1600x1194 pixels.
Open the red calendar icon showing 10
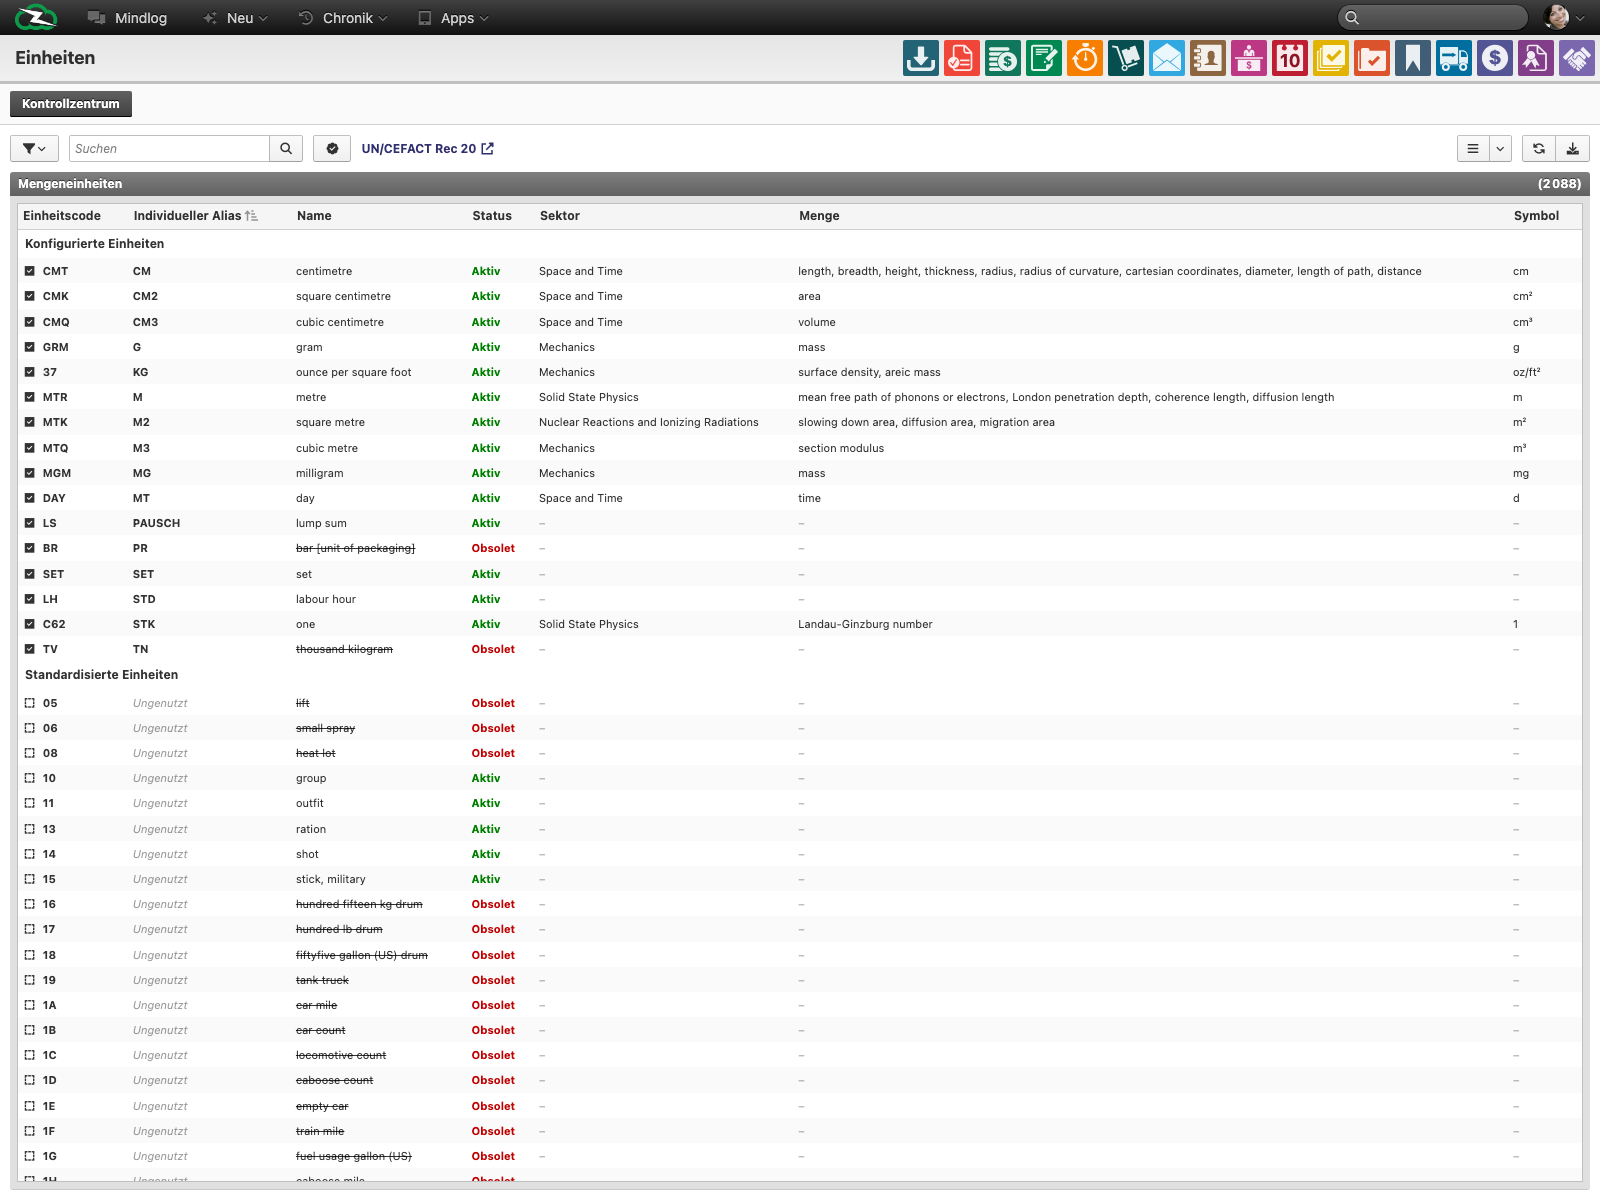click(1290, 58)
